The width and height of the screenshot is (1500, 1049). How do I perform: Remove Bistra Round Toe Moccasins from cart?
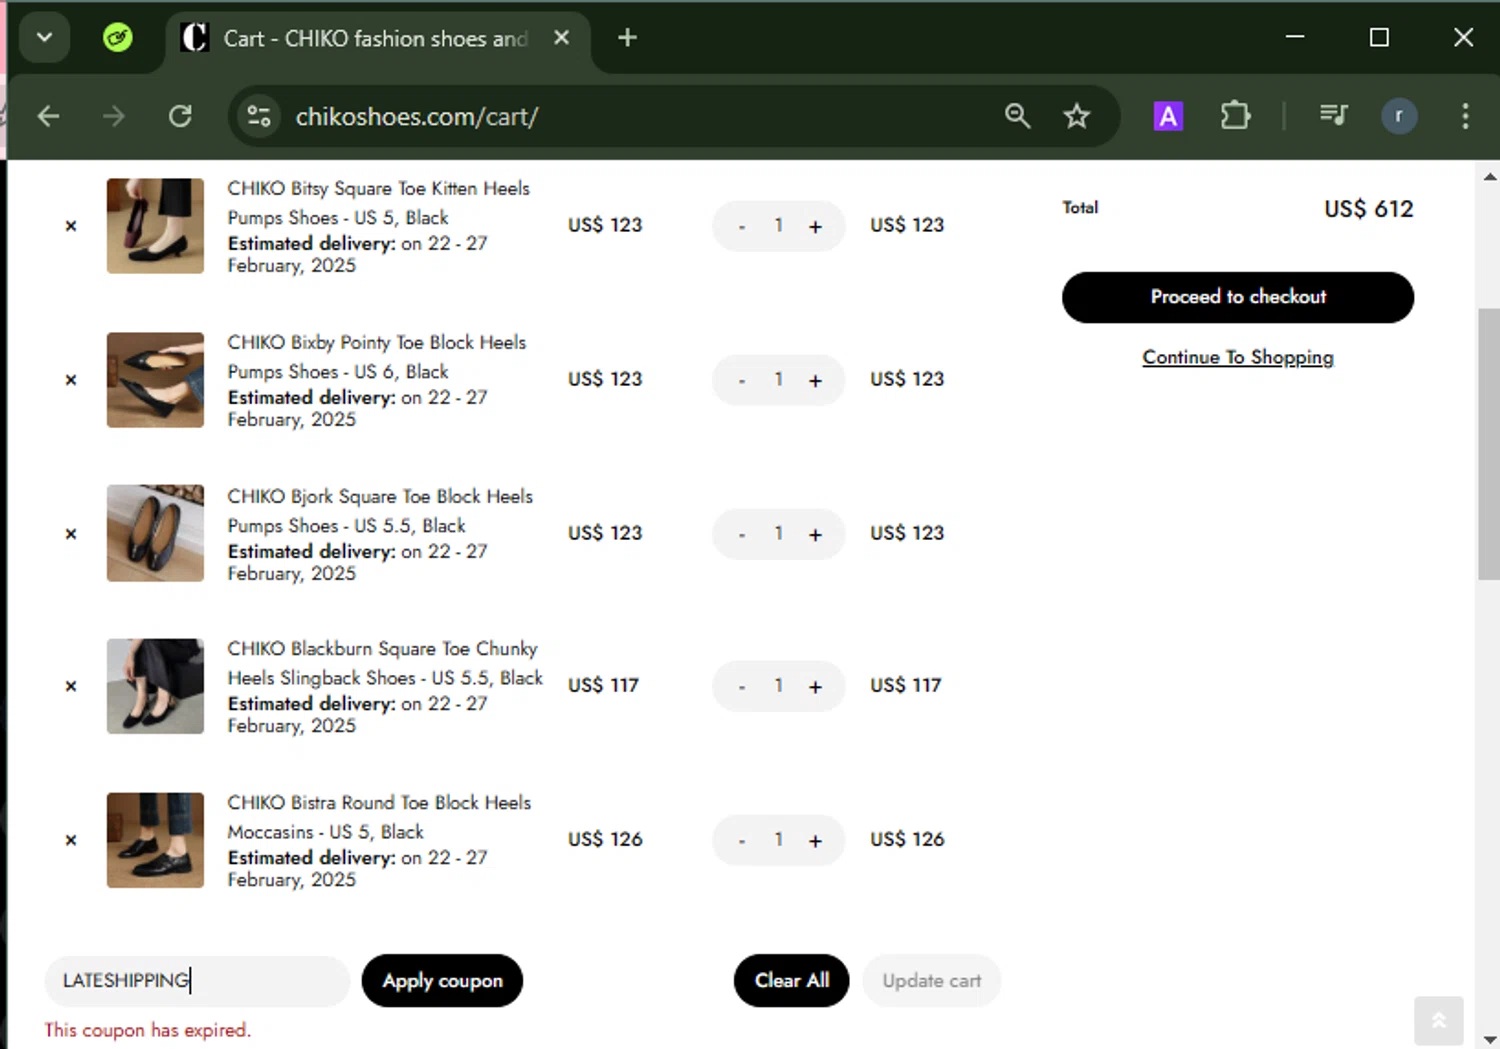click(71, 840)
